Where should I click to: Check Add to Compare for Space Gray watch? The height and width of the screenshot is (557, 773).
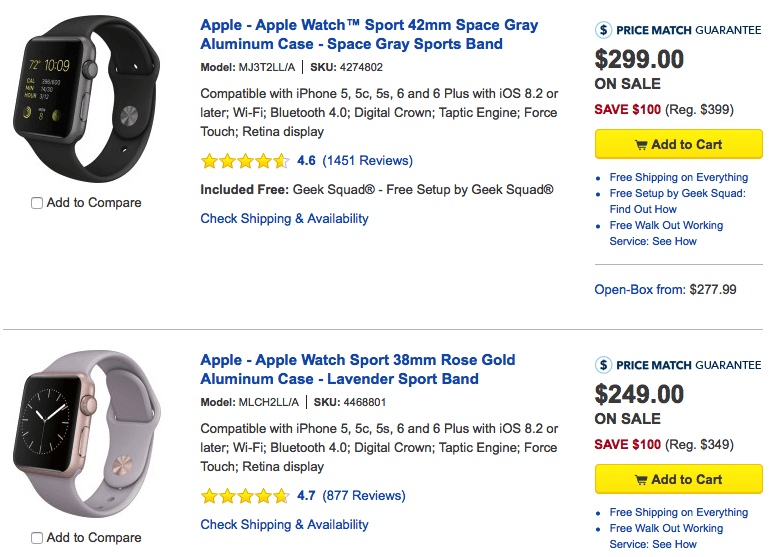37,203
